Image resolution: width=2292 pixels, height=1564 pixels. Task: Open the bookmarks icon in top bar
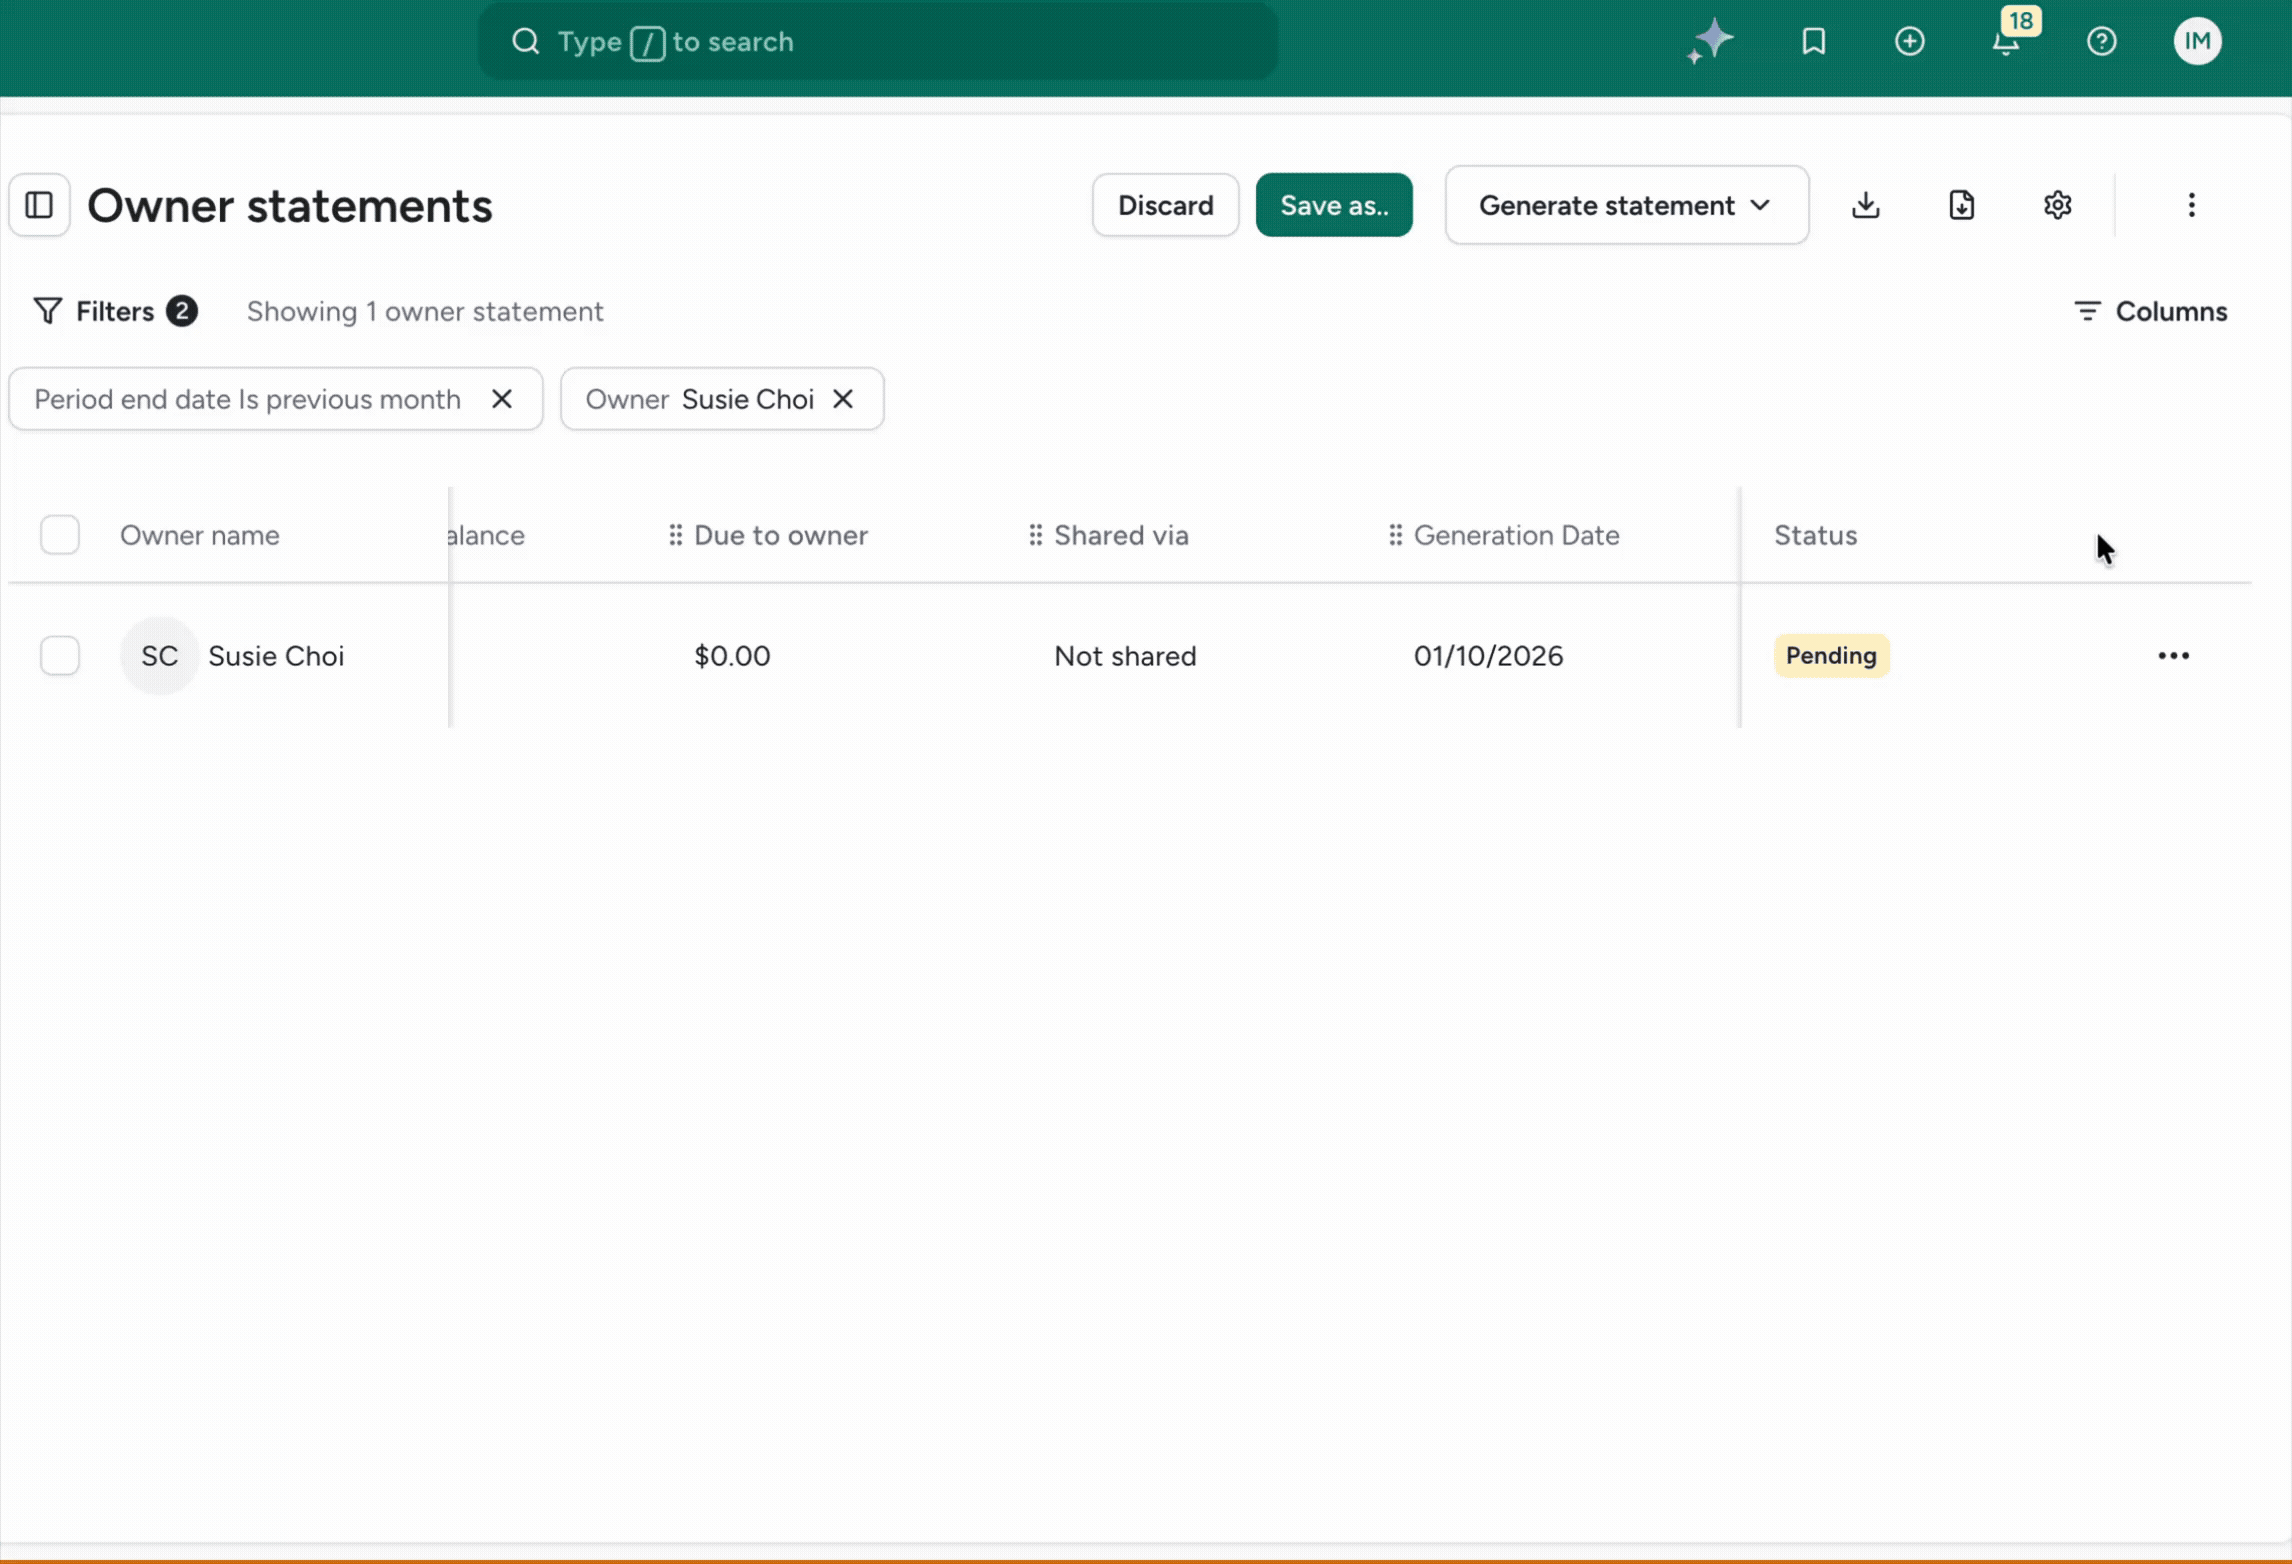1814,41
